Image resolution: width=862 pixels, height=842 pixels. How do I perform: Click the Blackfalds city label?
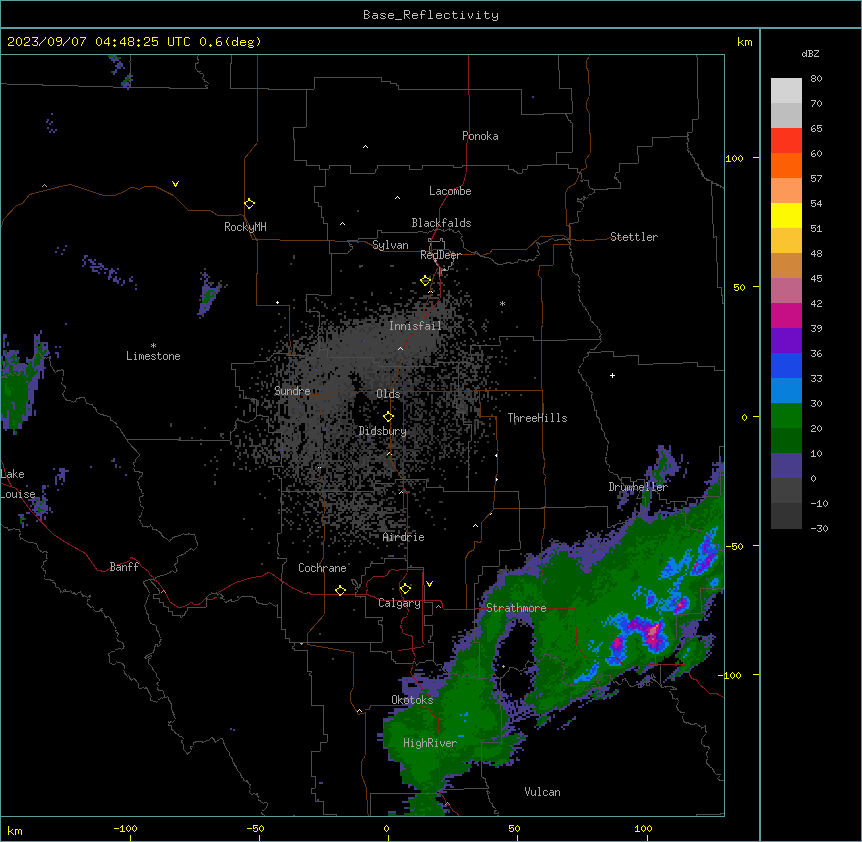tap(441, 223)
